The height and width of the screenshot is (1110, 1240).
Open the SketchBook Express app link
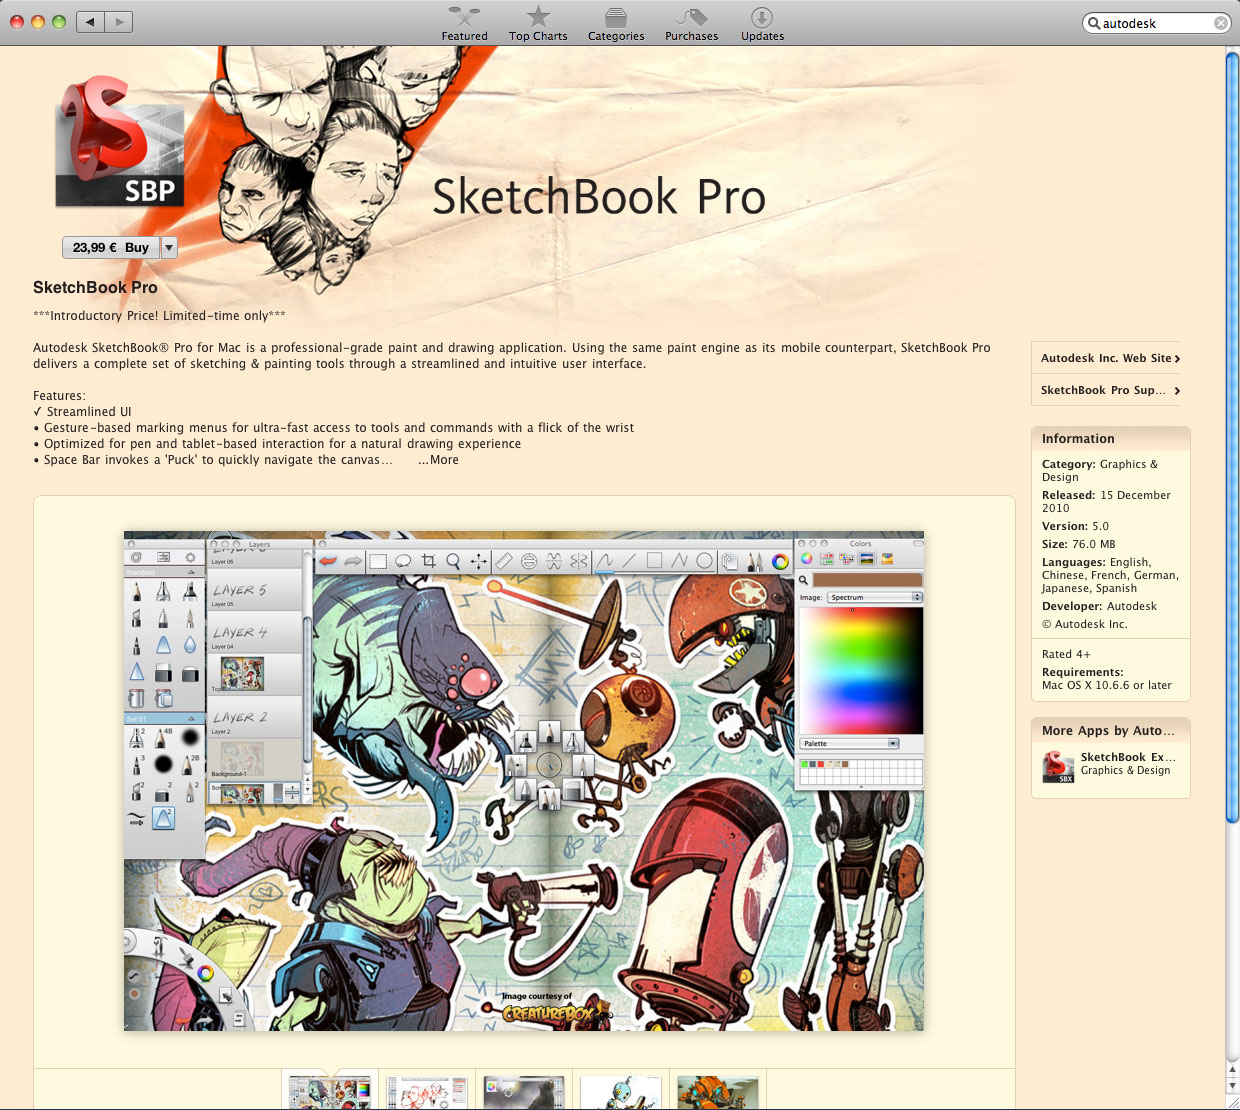1127,757
